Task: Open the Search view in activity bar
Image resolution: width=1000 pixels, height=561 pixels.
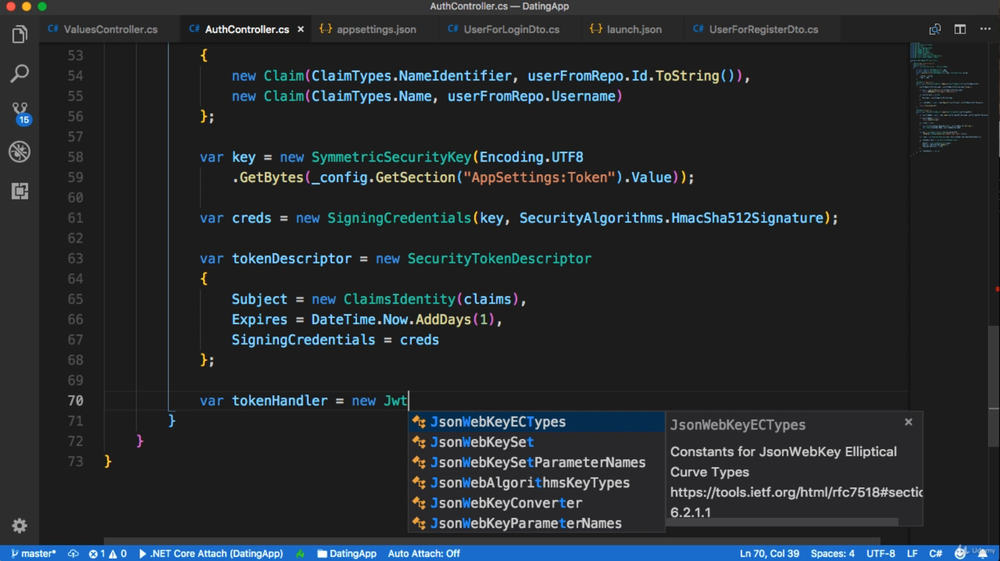Action: click(x=20, y=73)
